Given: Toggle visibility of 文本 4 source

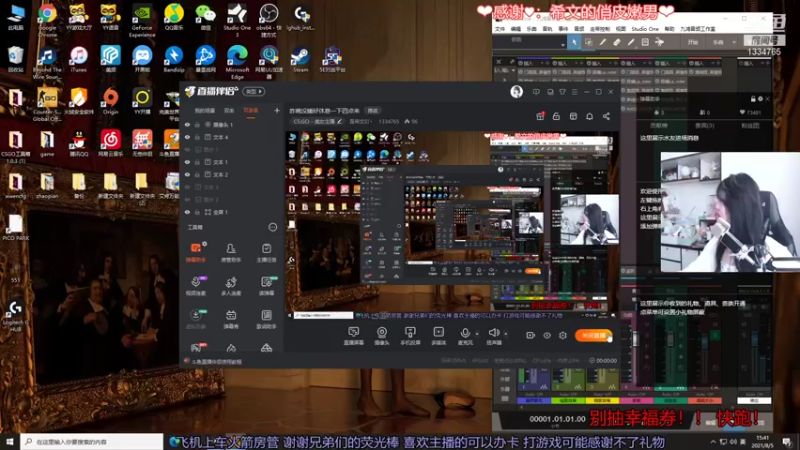Looking at the screenshot, I should point(187,137).
